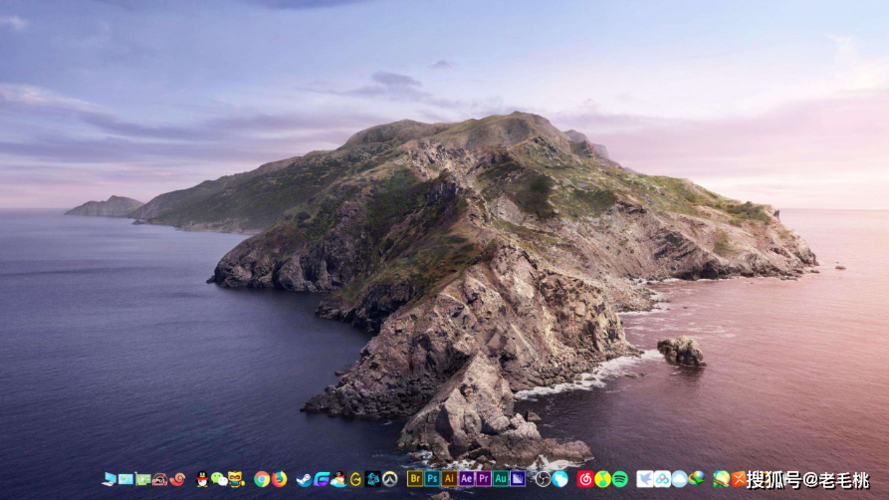889x500 pixels.
Task: Launch the yellow cartoon cat app
Action: 236,479
